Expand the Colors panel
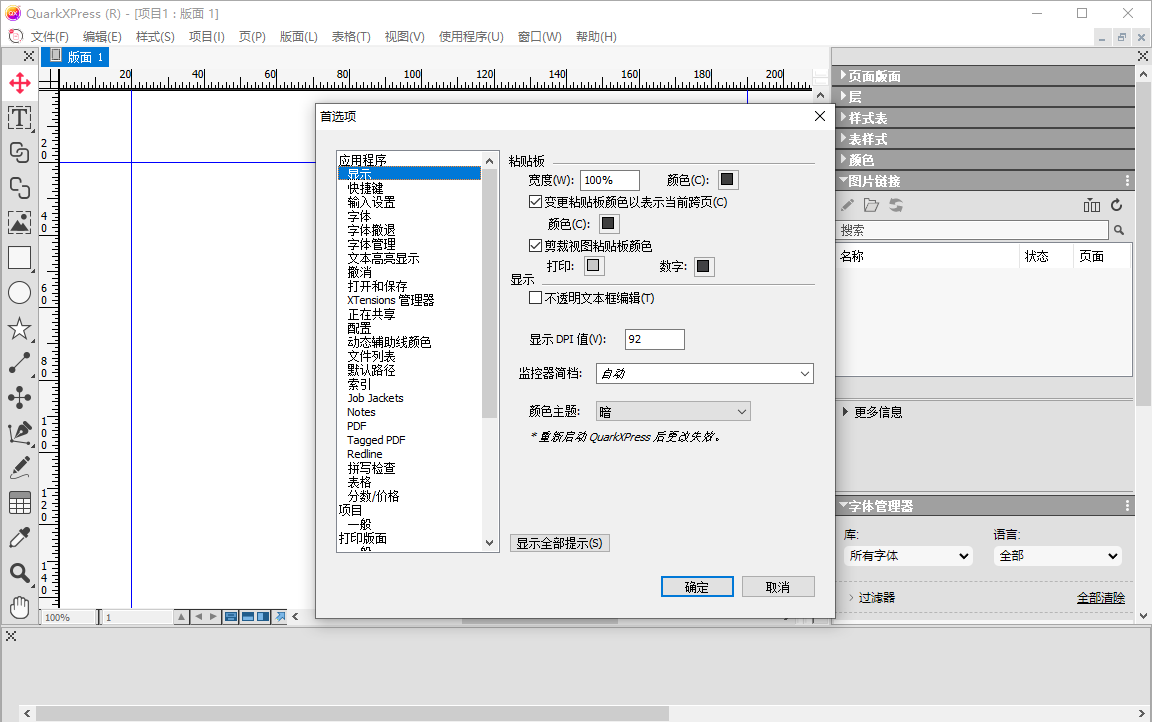Image resolution: width=1152 pixels, height=722 pixels. (843, 159)
